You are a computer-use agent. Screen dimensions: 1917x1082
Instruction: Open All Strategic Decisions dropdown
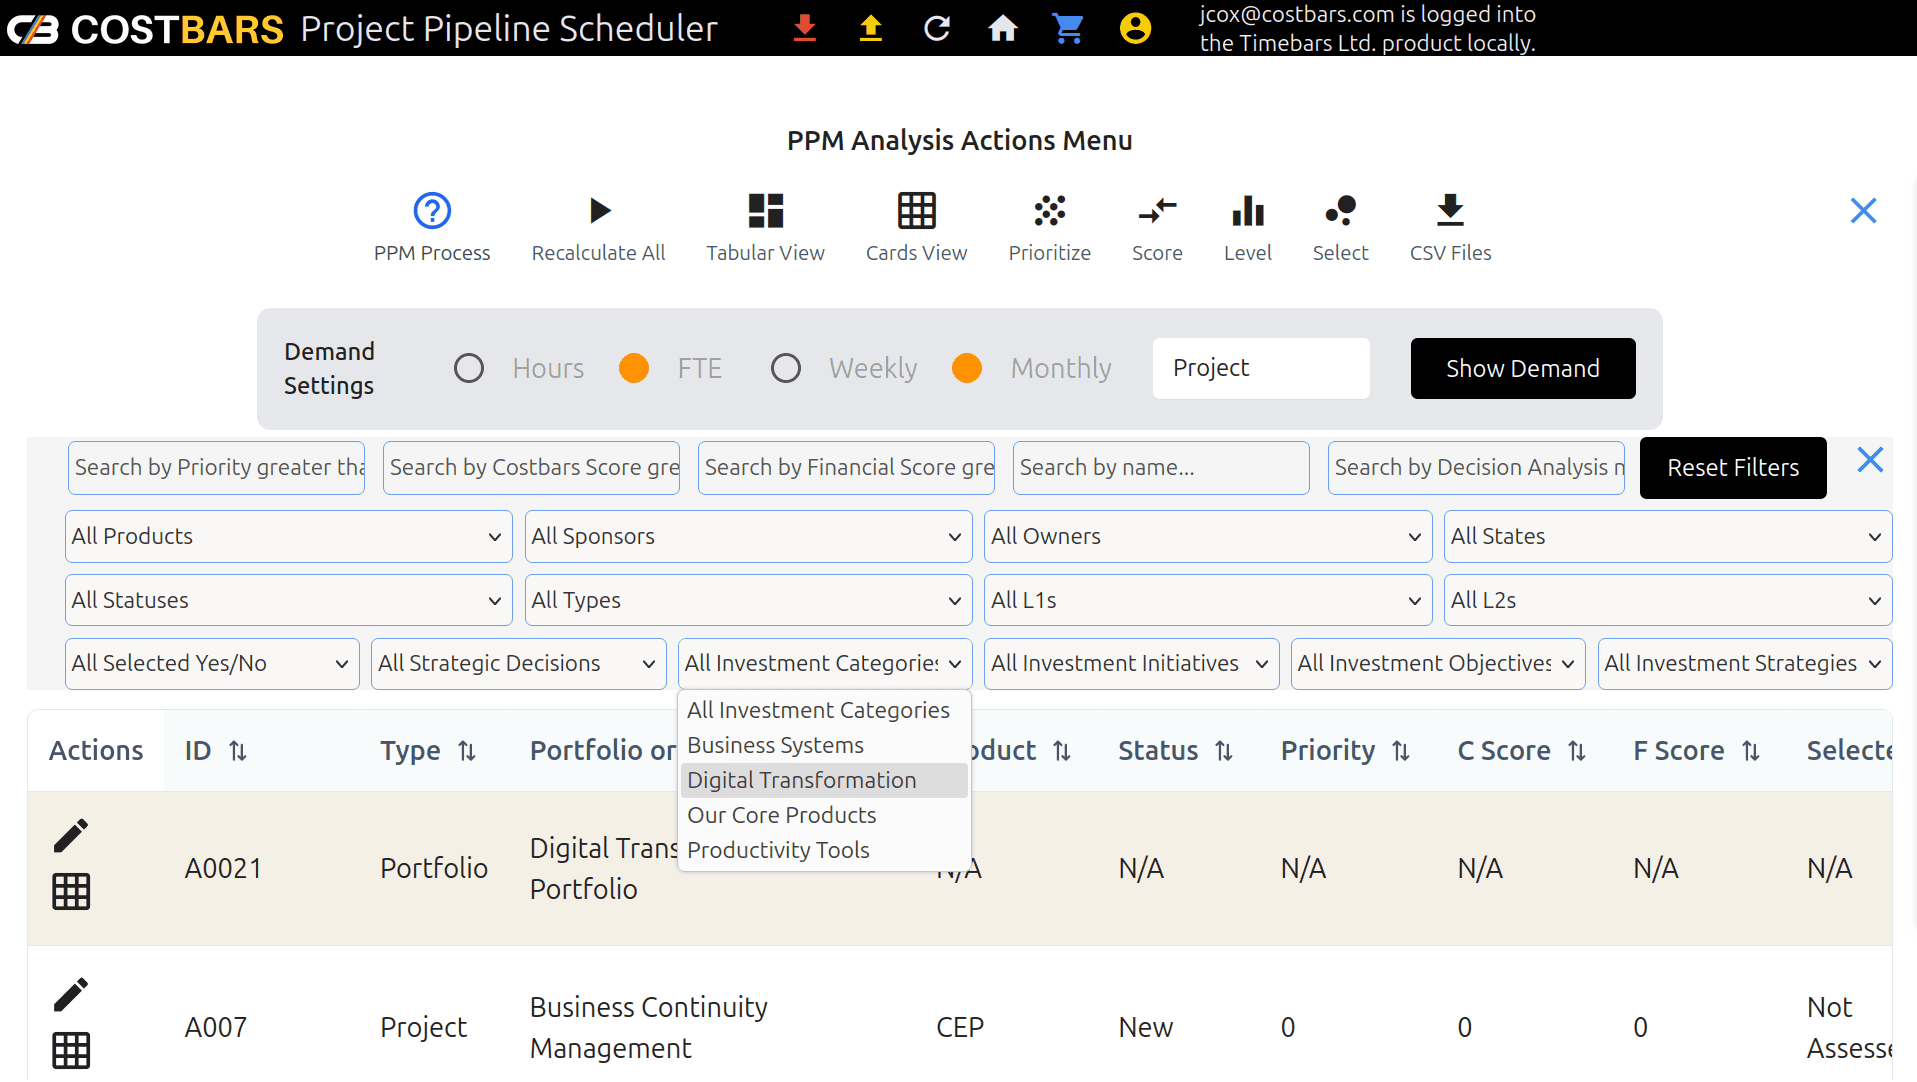[519, 664]
